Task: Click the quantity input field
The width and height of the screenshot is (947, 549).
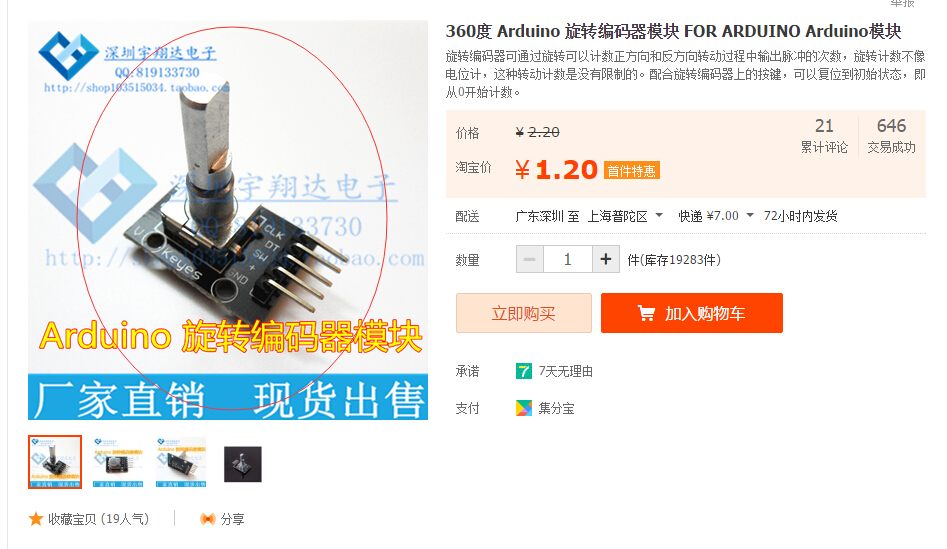Action: click(568, 259)
